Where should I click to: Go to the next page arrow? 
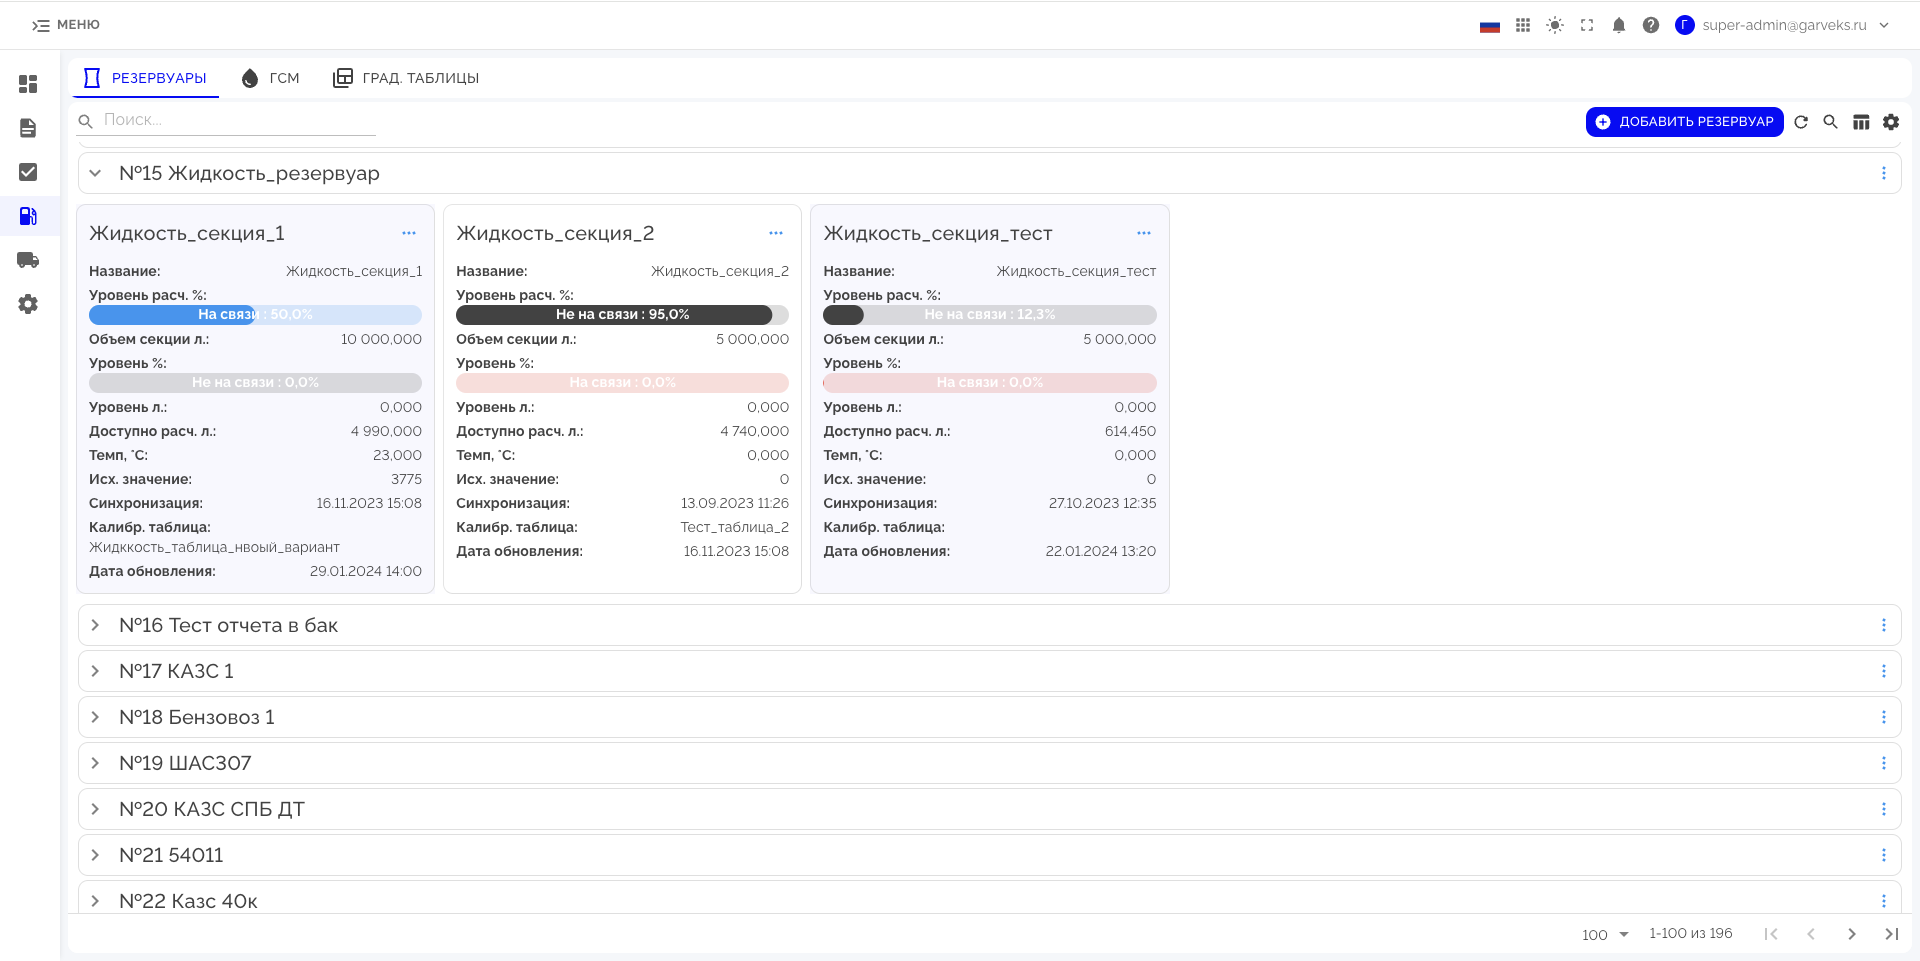[1851, 934]
